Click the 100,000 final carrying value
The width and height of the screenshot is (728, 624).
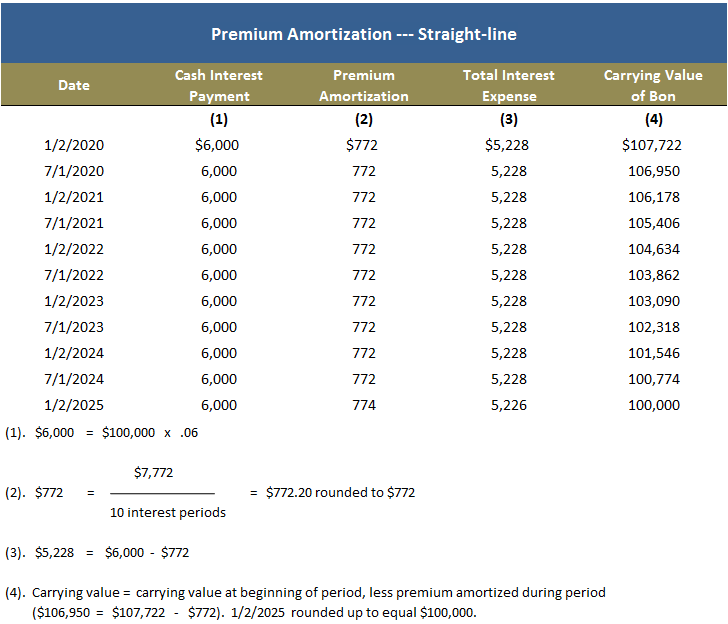[x=654, y=405]
